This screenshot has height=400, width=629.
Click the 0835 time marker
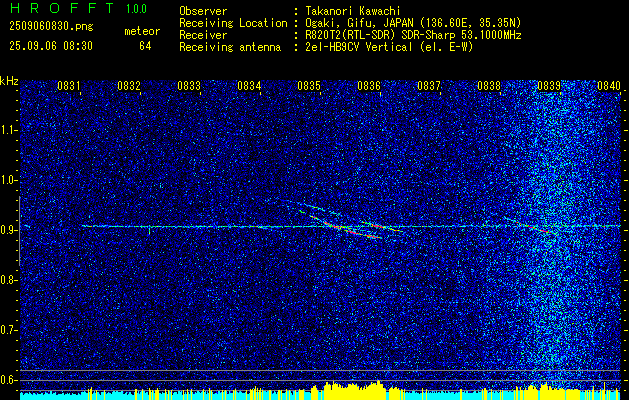309,86
